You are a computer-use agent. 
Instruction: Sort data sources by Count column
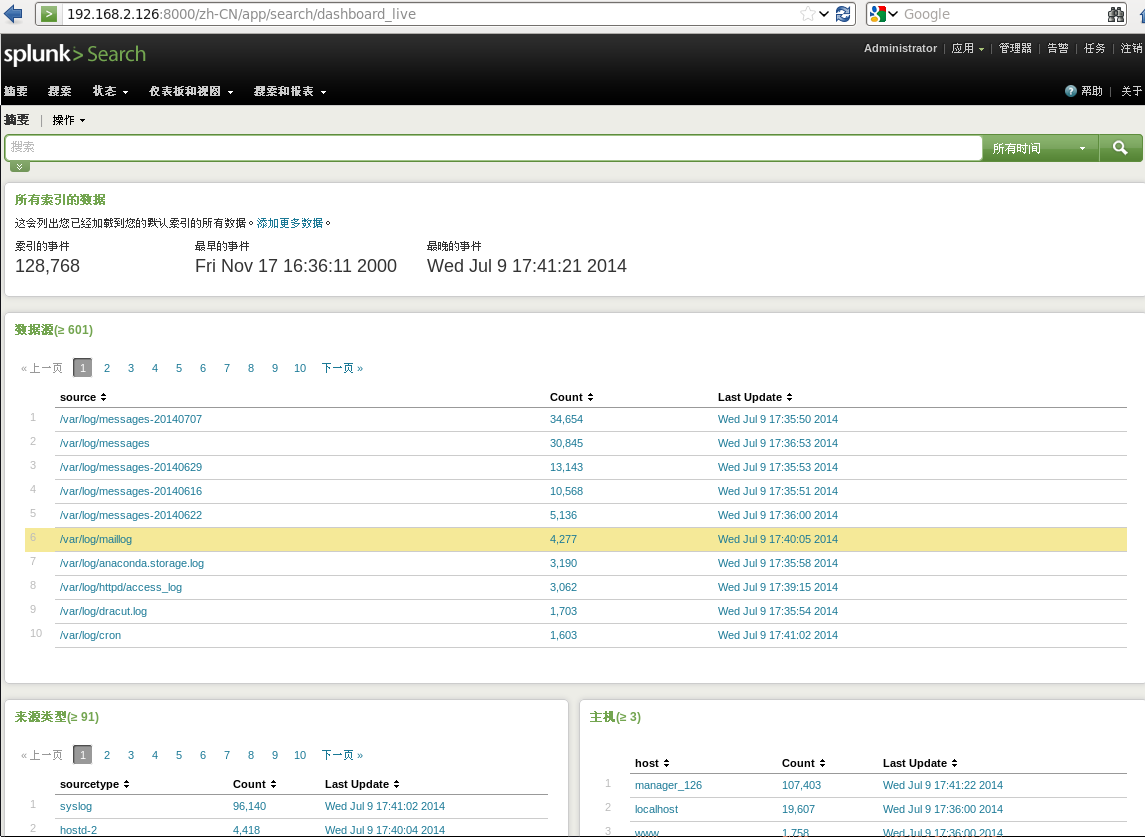click(x=572, y=397)
